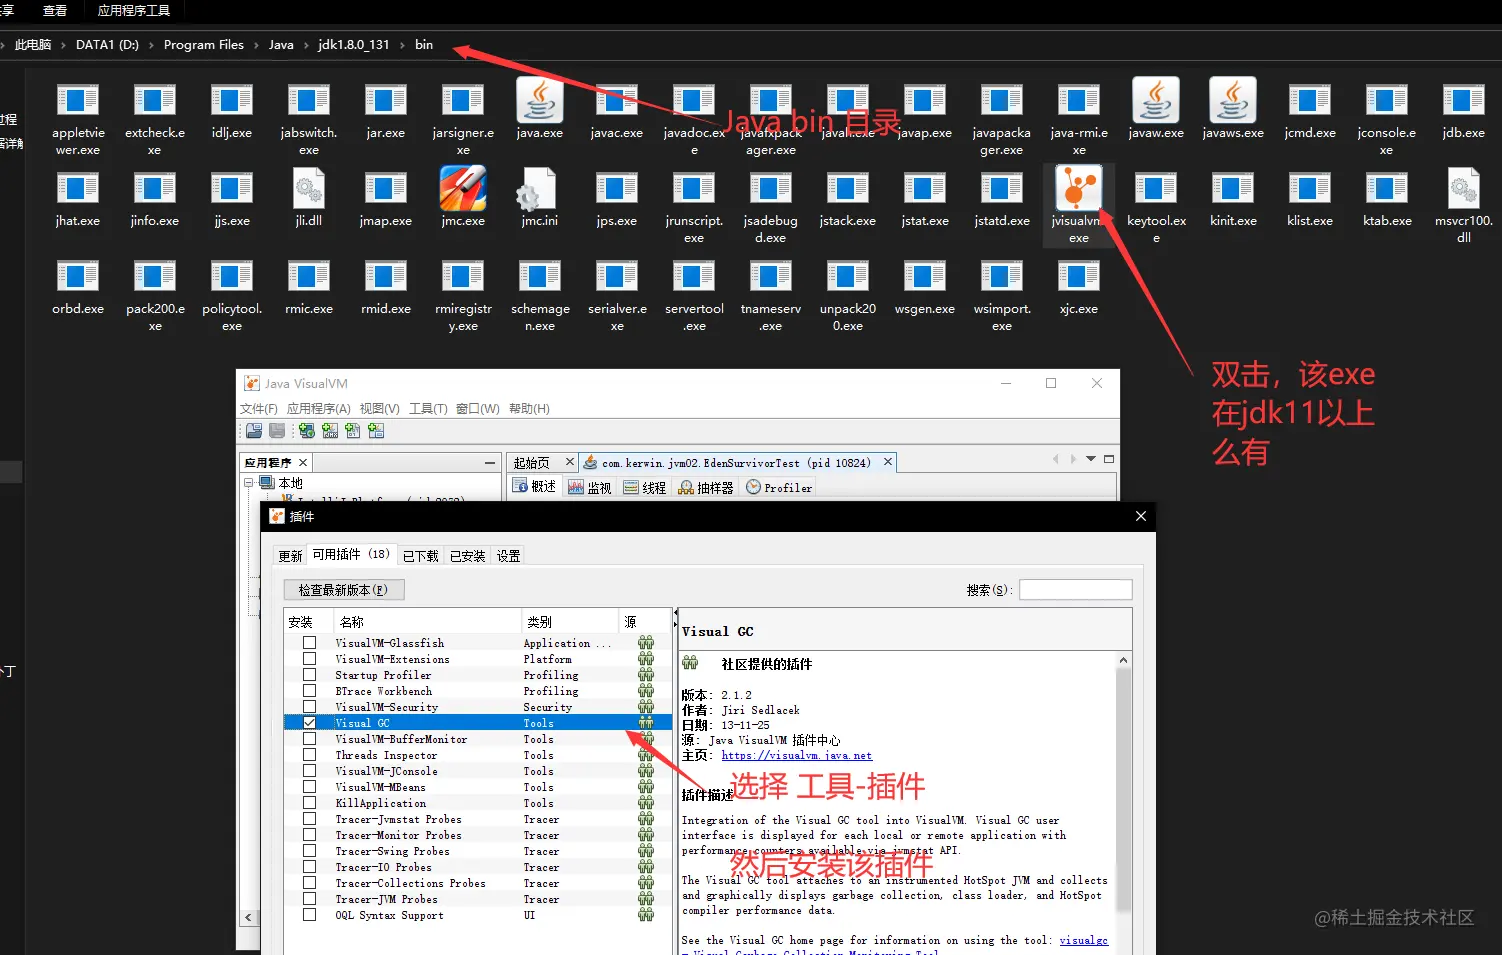Screen dimensions: 1502x955
Task: Click the last VisualVM toolbar icon, after coredump
Action: tap(376, 431)
